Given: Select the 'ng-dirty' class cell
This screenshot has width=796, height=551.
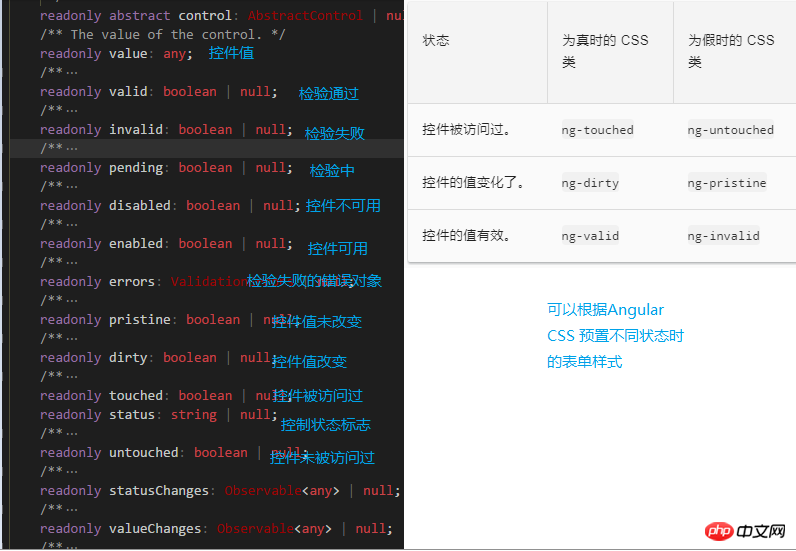Looking at the screenshot, I should 590,183.
